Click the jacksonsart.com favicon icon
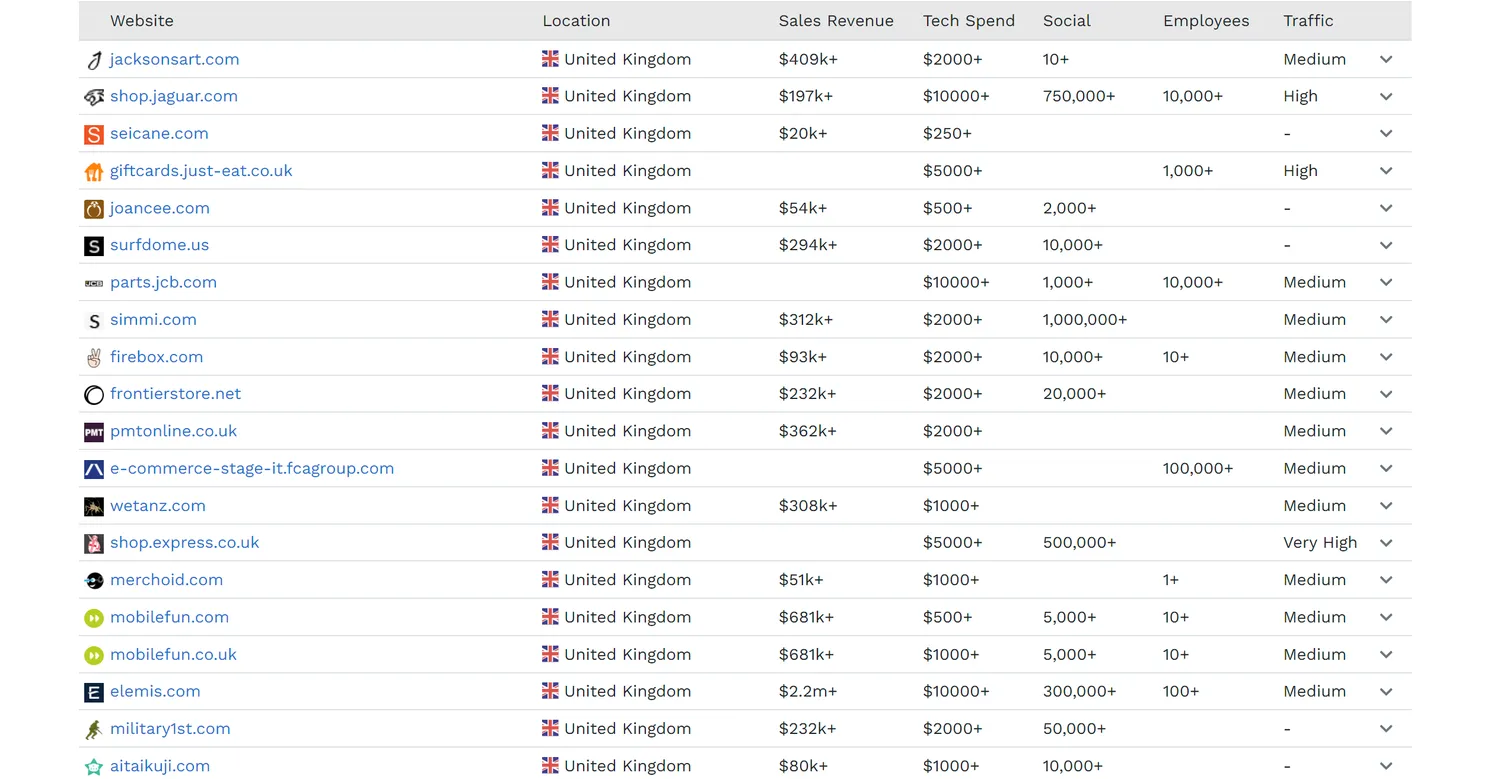The image size is (1500, 779). pos(94,60)
